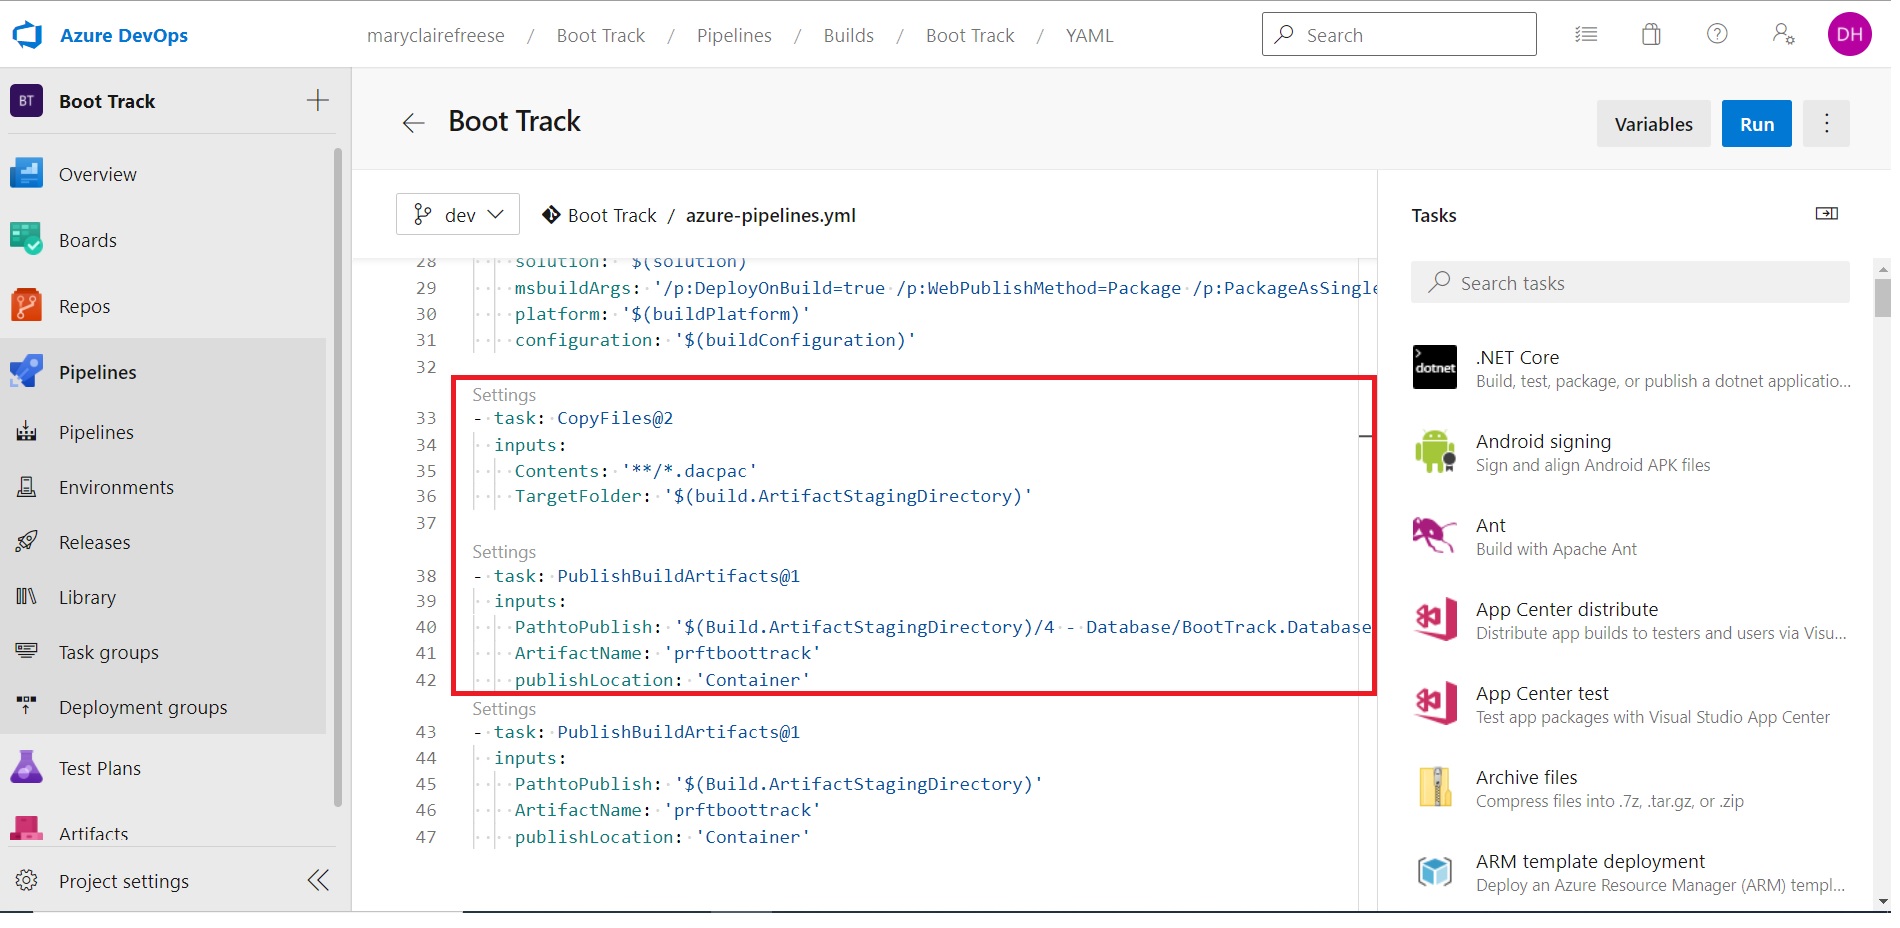1900x928 pixels.
Task: Open the more actions ellipsis menu
Action: click(x=1826, y=123)
